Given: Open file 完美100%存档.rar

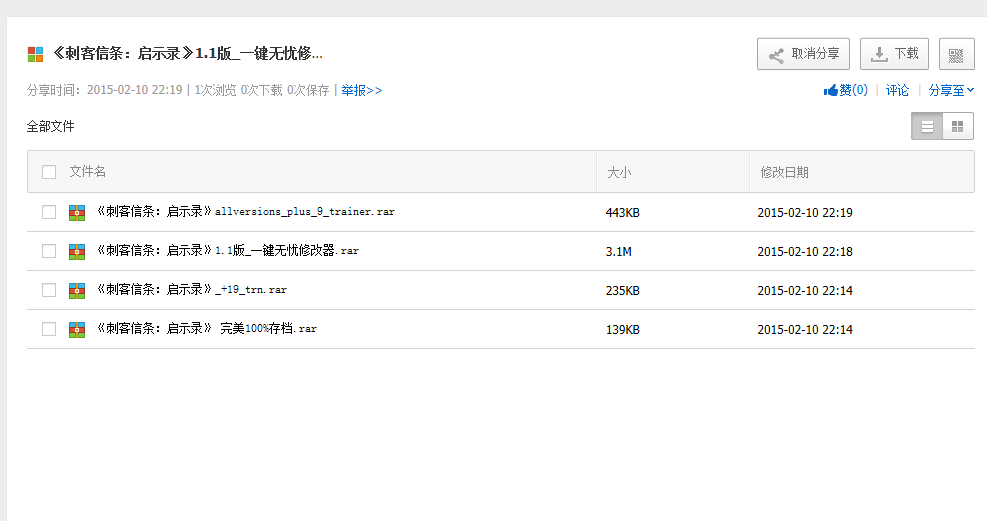Looking at the screenshot, I should [x=206, y=328].
